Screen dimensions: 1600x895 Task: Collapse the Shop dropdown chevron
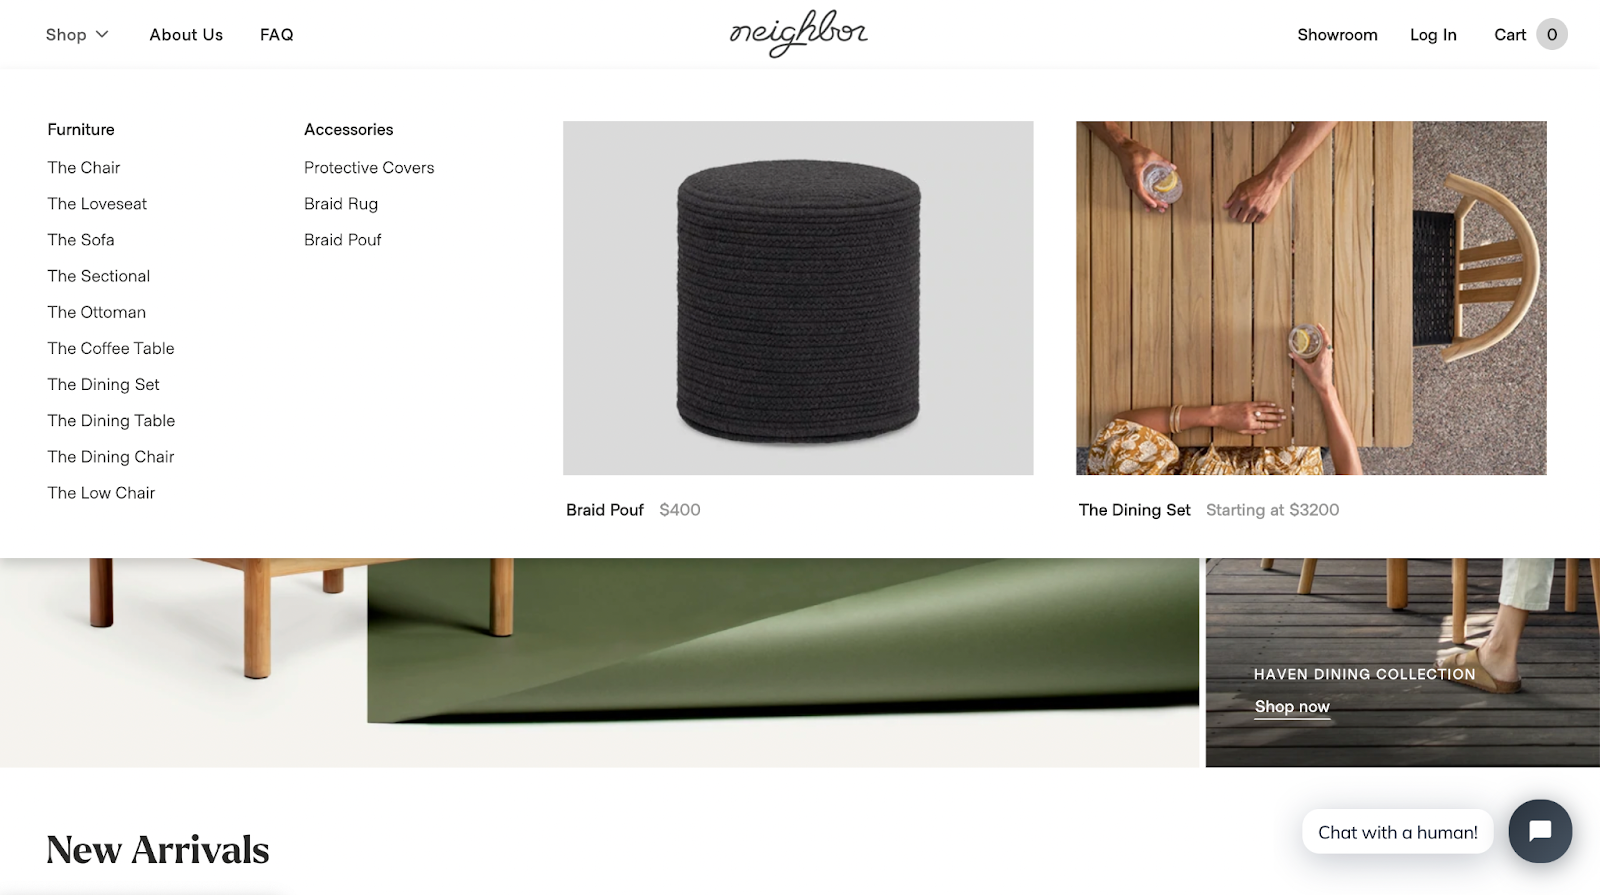pos(102,34)
